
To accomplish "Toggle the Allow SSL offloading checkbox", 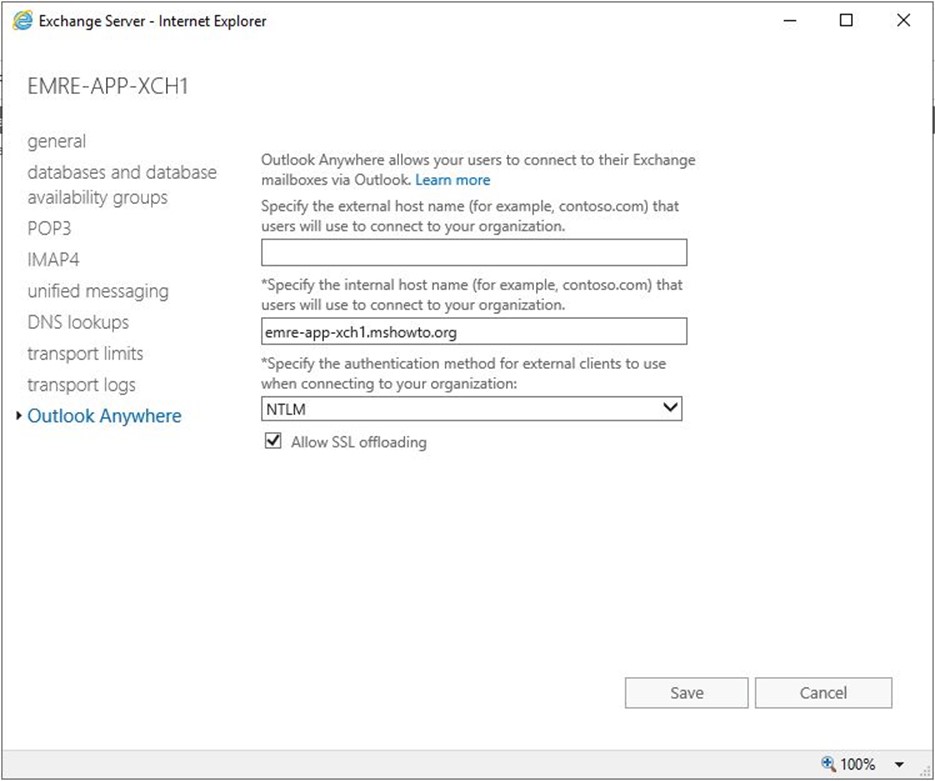I will [x=273, y=441].
